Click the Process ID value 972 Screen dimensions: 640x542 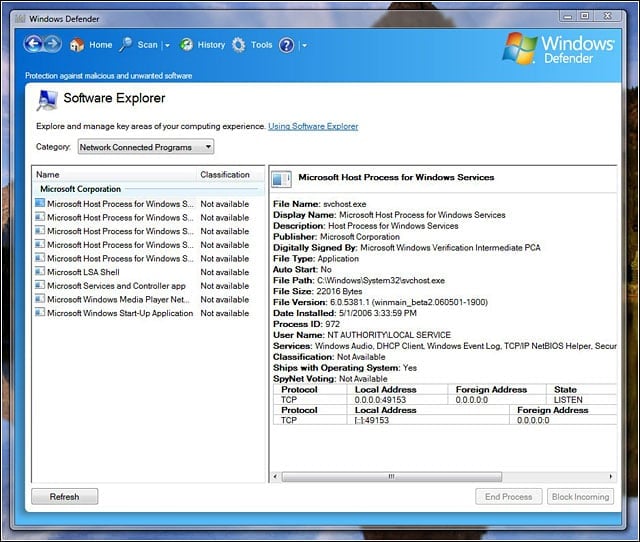pos(332,324)
